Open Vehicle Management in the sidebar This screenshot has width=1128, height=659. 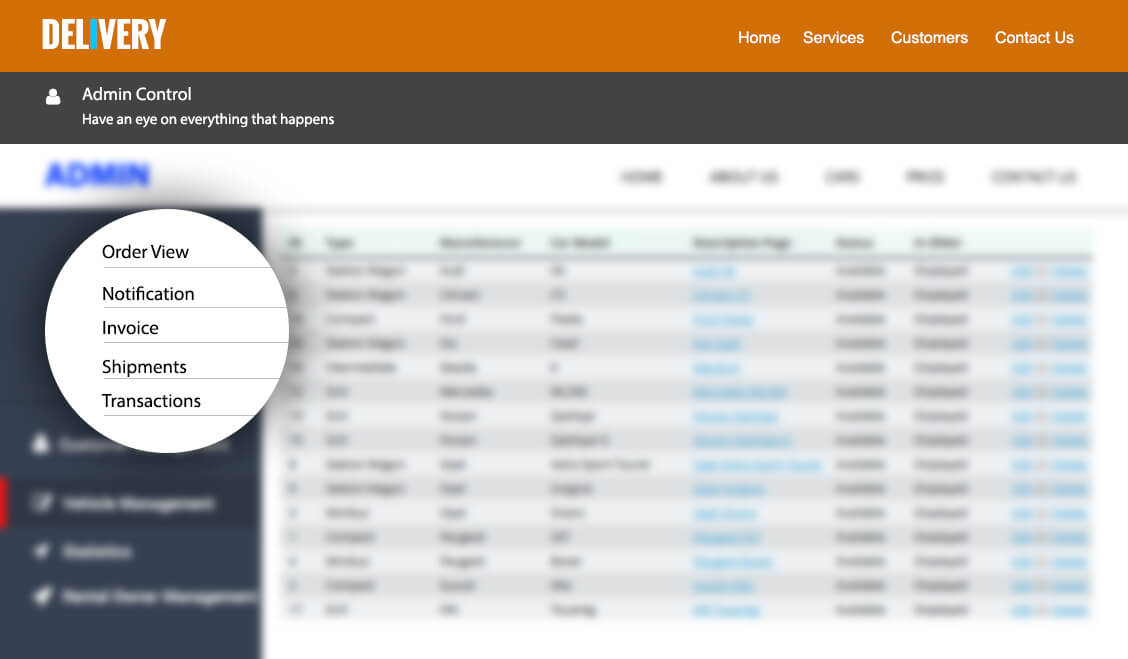click(138, 504)
